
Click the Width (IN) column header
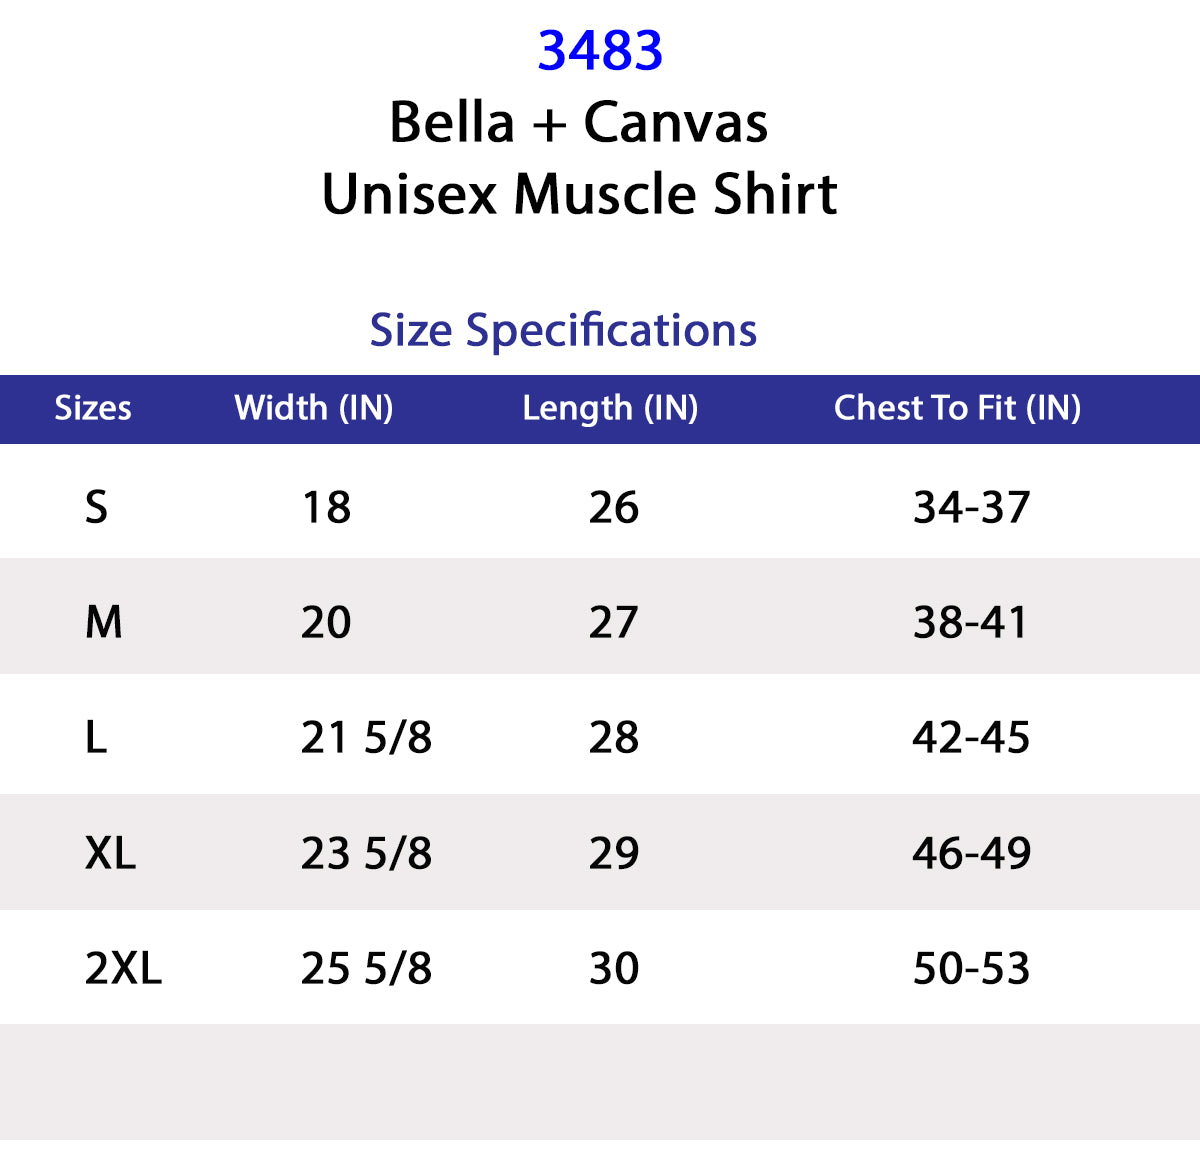pos(314,408)
